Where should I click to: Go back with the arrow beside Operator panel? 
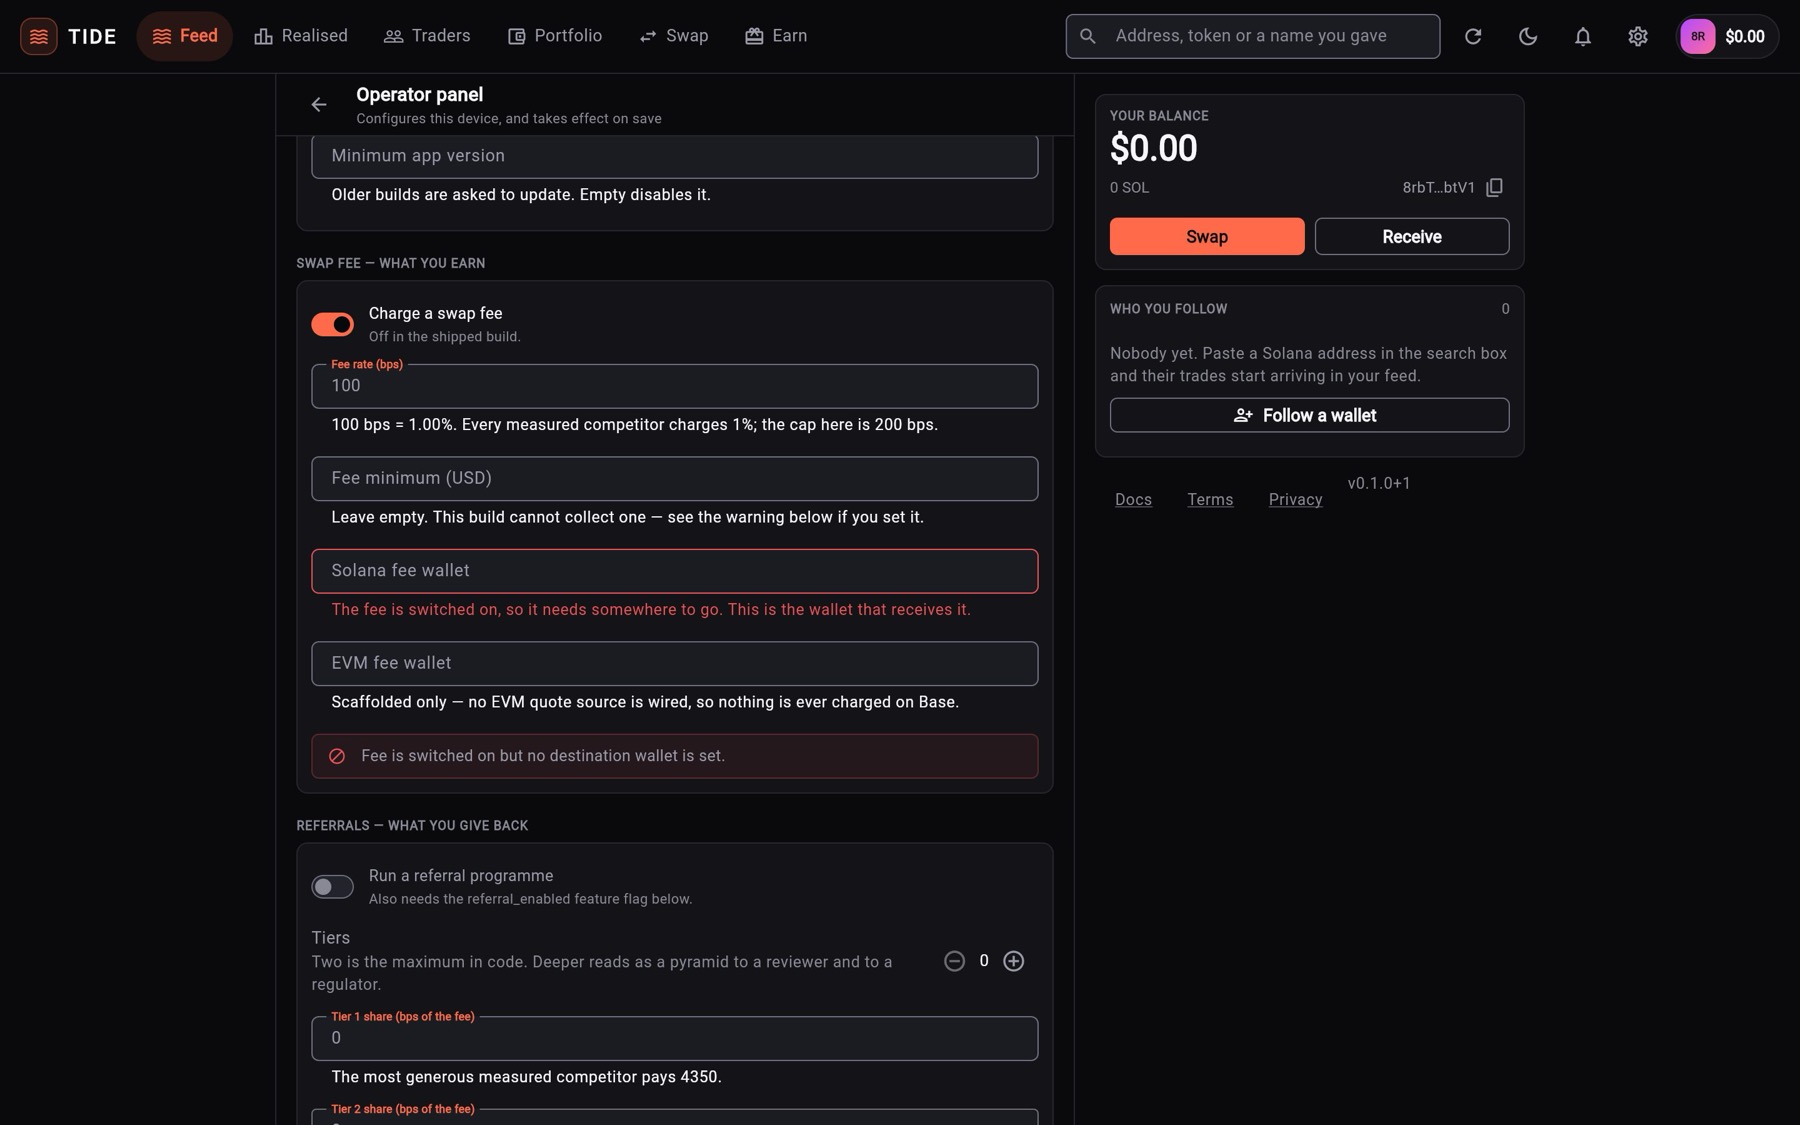(x=319, y=104)
